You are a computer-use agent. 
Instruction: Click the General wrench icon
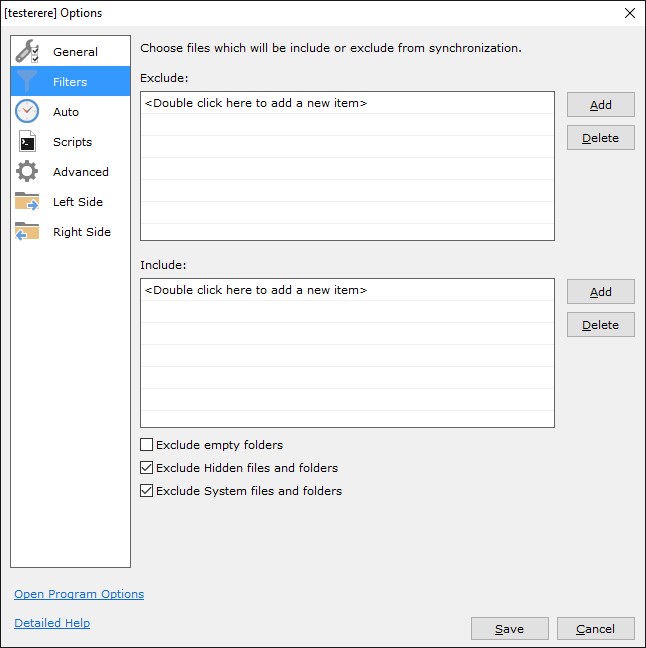[27, 52]
